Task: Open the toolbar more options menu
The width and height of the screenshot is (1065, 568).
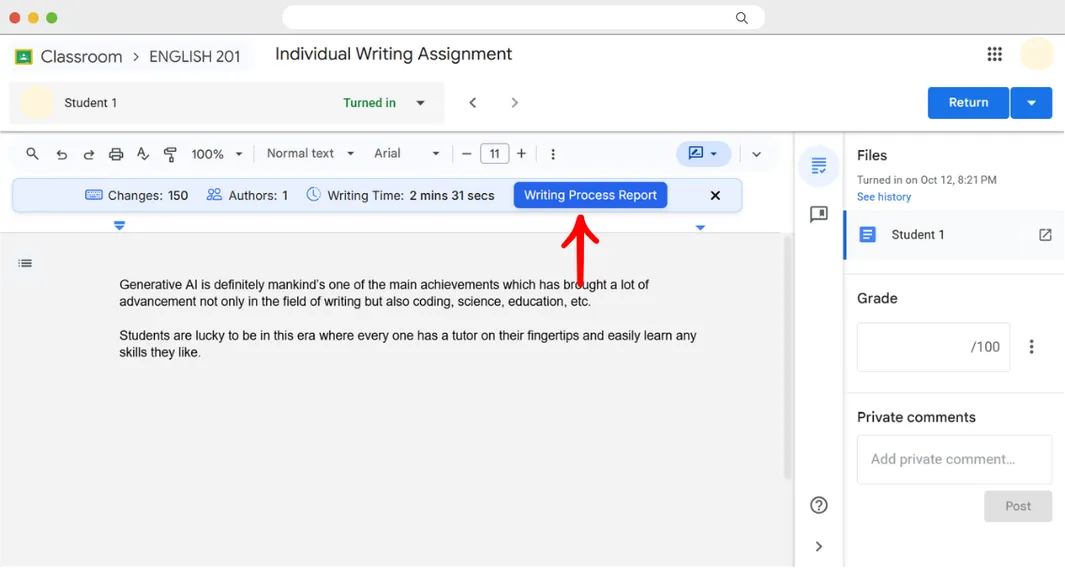Action: coord(553,154)
